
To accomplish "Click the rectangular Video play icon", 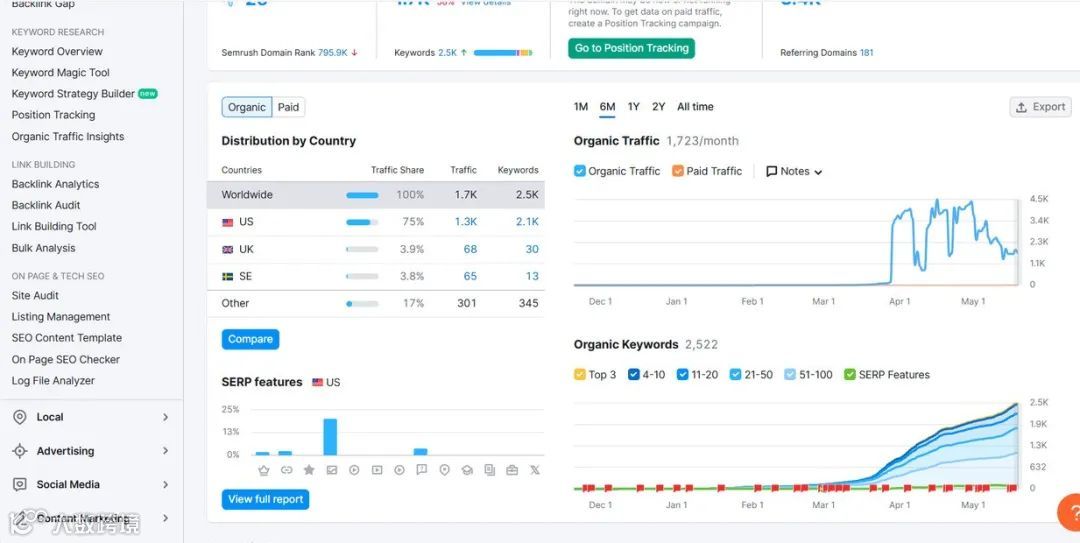I will (377, 470).
